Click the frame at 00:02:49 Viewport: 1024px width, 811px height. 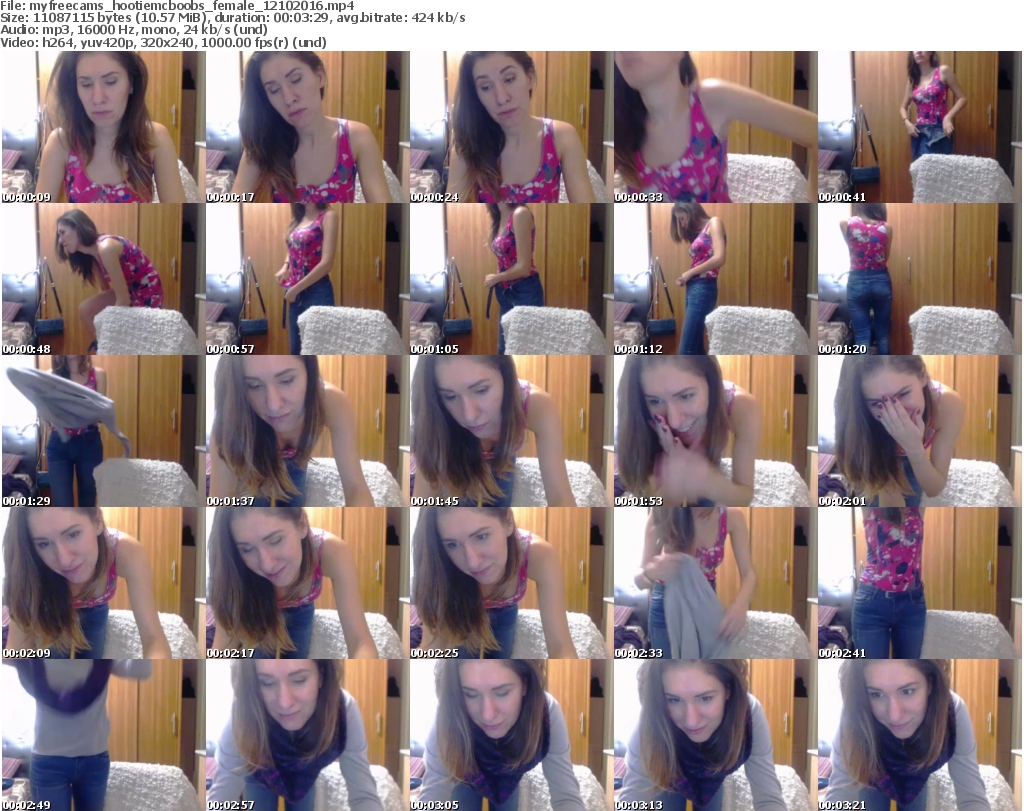(103, 735)
